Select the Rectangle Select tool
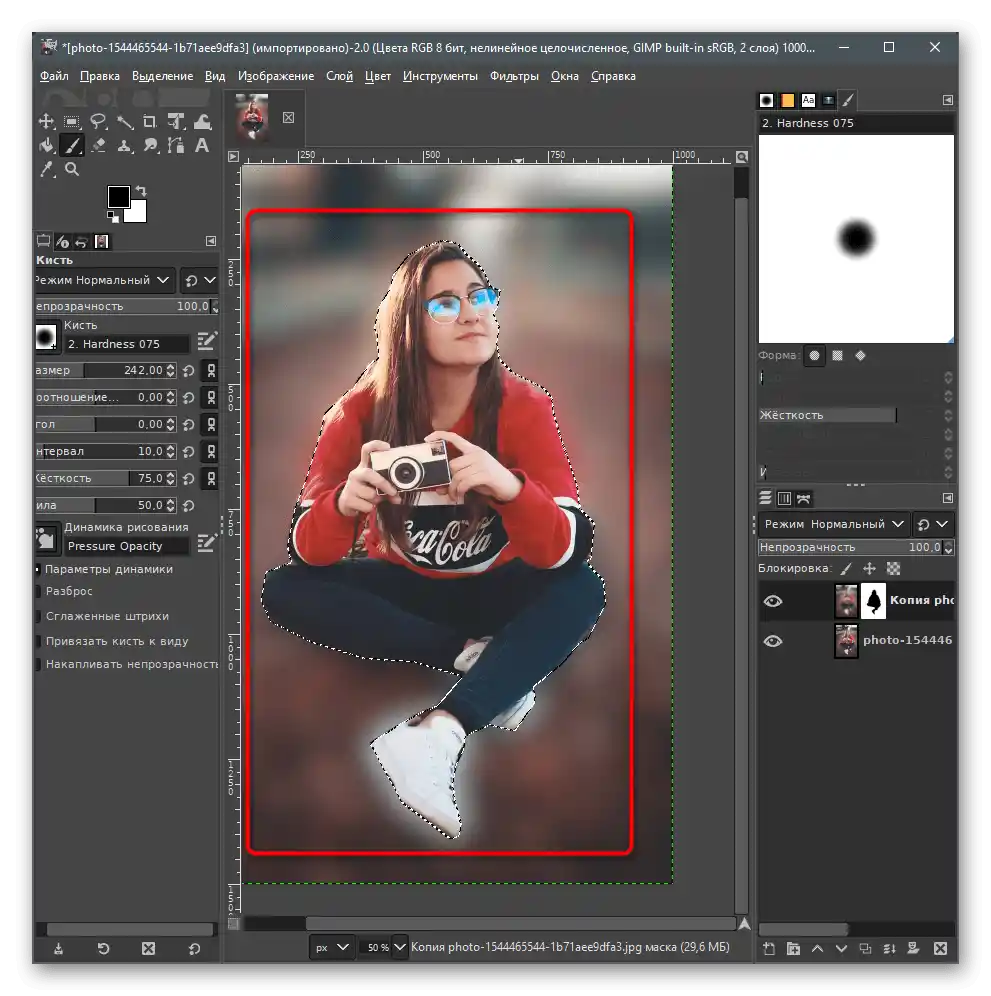 [x=72, y=121]
